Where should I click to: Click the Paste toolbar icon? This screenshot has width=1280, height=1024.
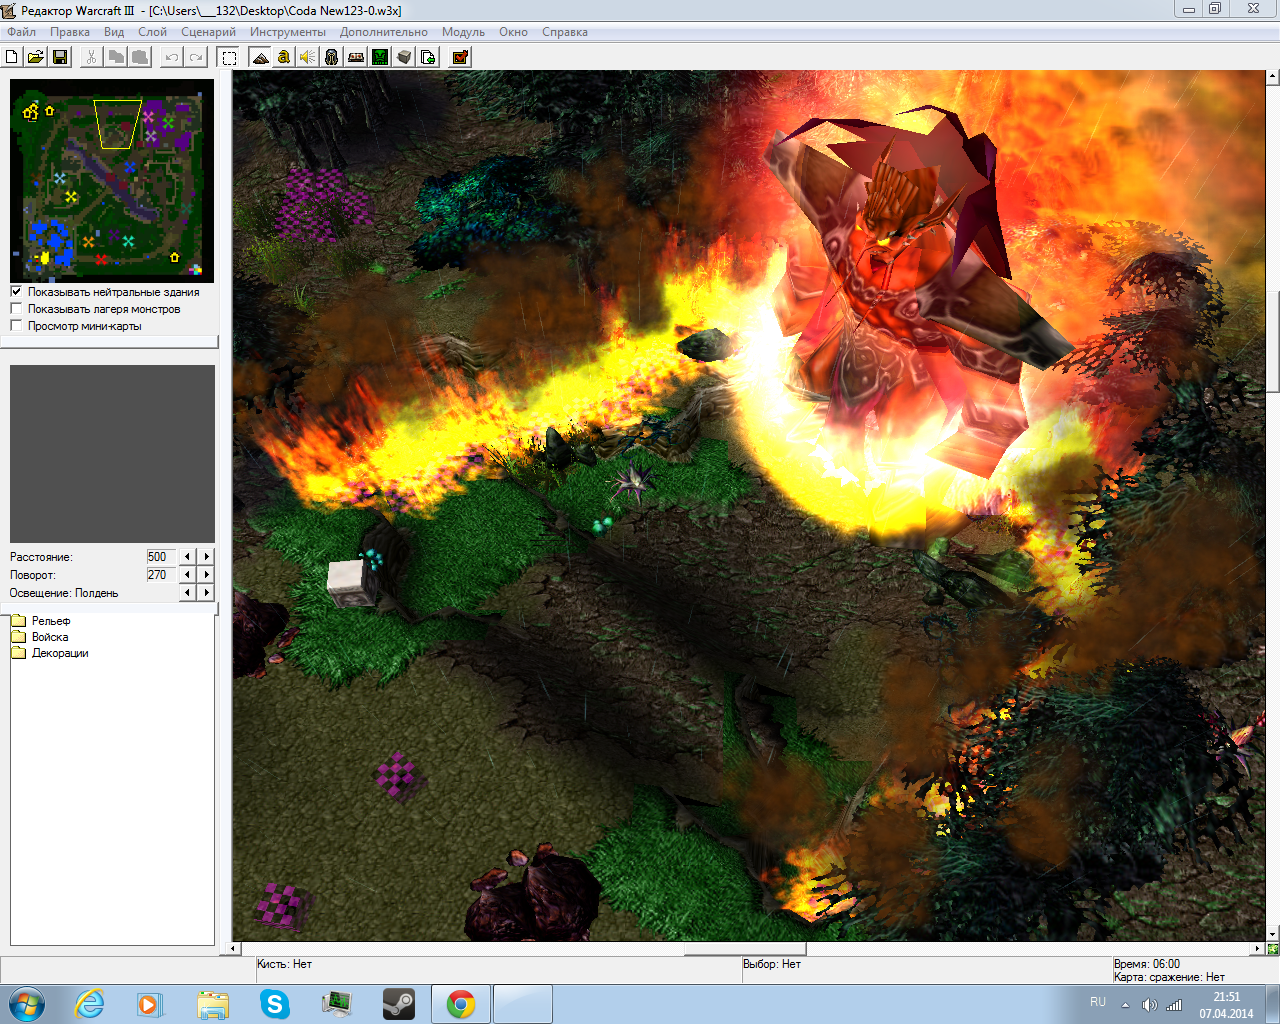140,57
